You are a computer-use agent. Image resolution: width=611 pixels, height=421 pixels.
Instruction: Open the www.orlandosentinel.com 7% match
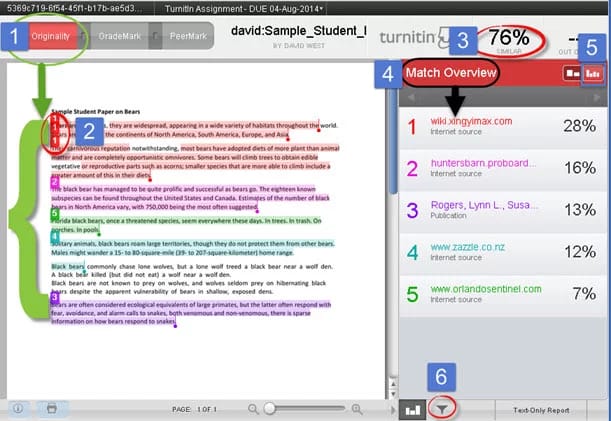(503, 295)
